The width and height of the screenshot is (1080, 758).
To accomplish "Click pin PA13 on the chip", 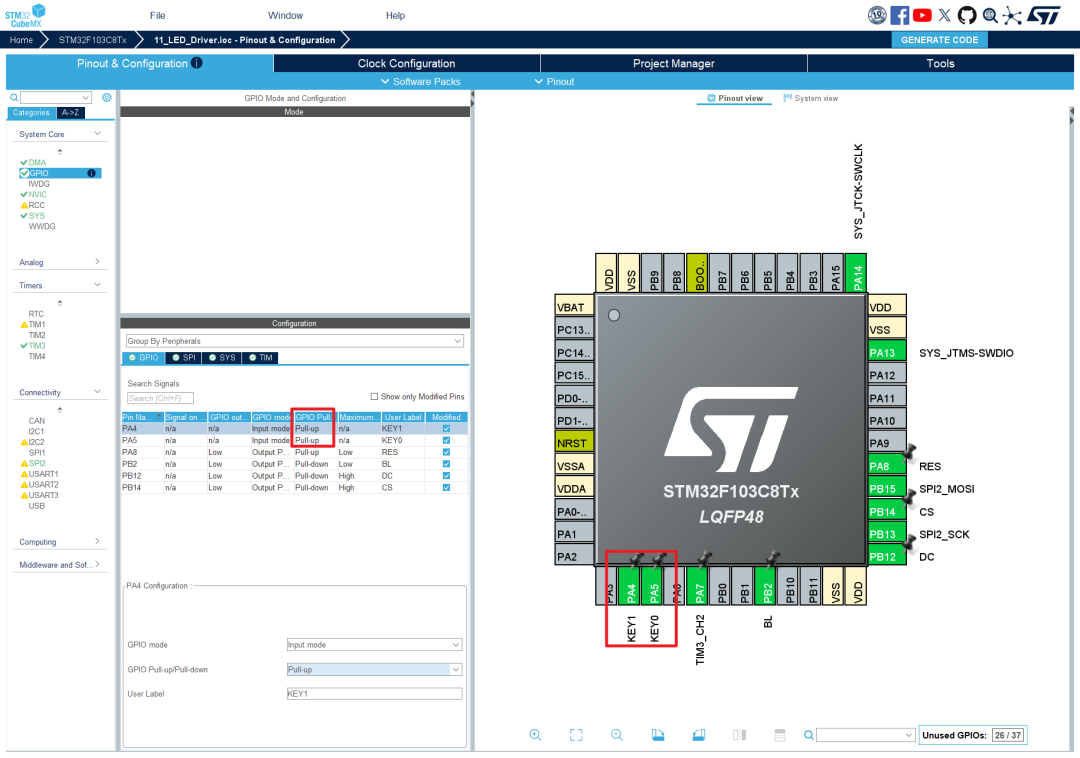I will coord(886,352).
